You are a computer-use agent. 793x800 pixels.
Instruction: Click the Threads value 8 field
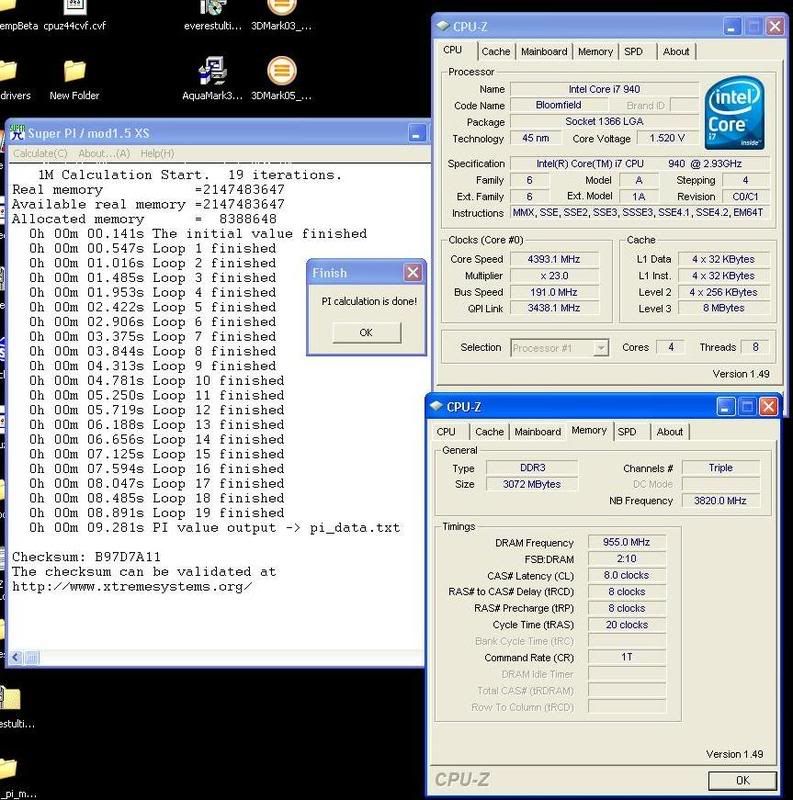pos(755,347)
